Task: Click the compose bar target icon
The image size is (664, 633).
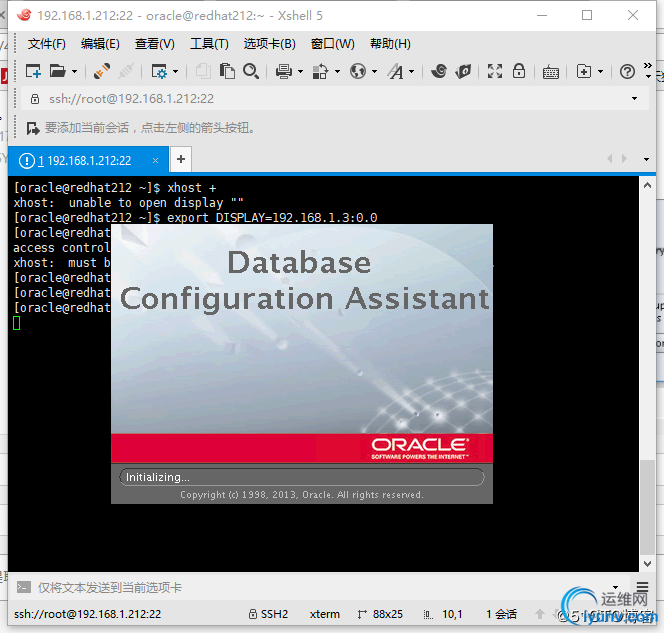Action: (x=24, y=587)
